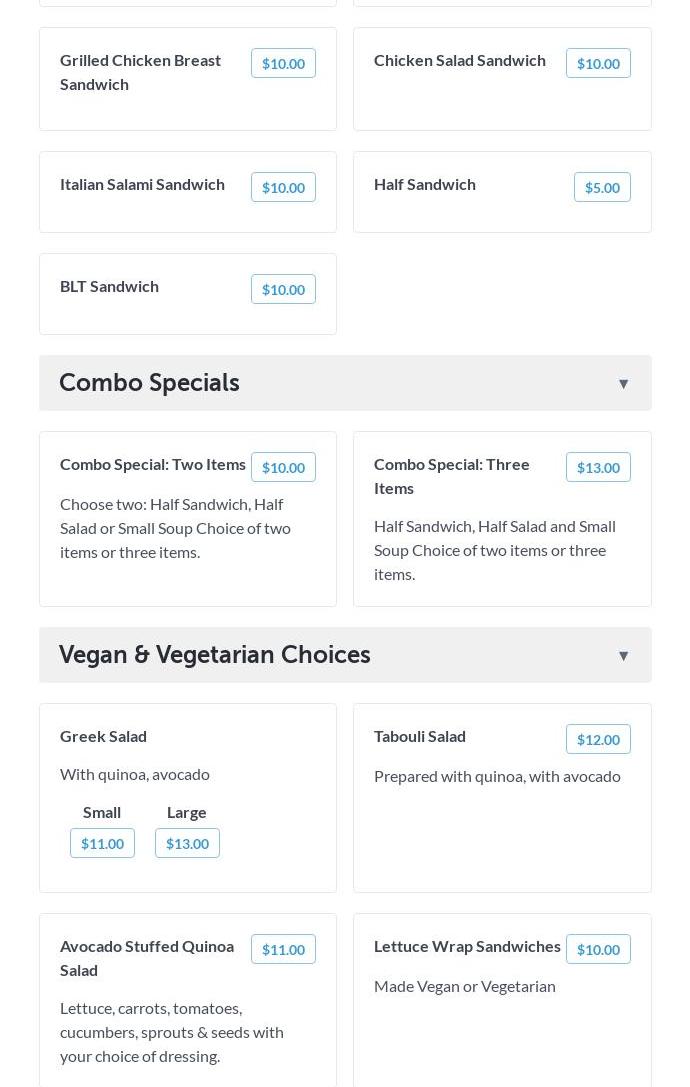Add Avocado Stuffed Quinoa Salad for $11.00
690x1087 pixels.
click(x=283, y=949)
